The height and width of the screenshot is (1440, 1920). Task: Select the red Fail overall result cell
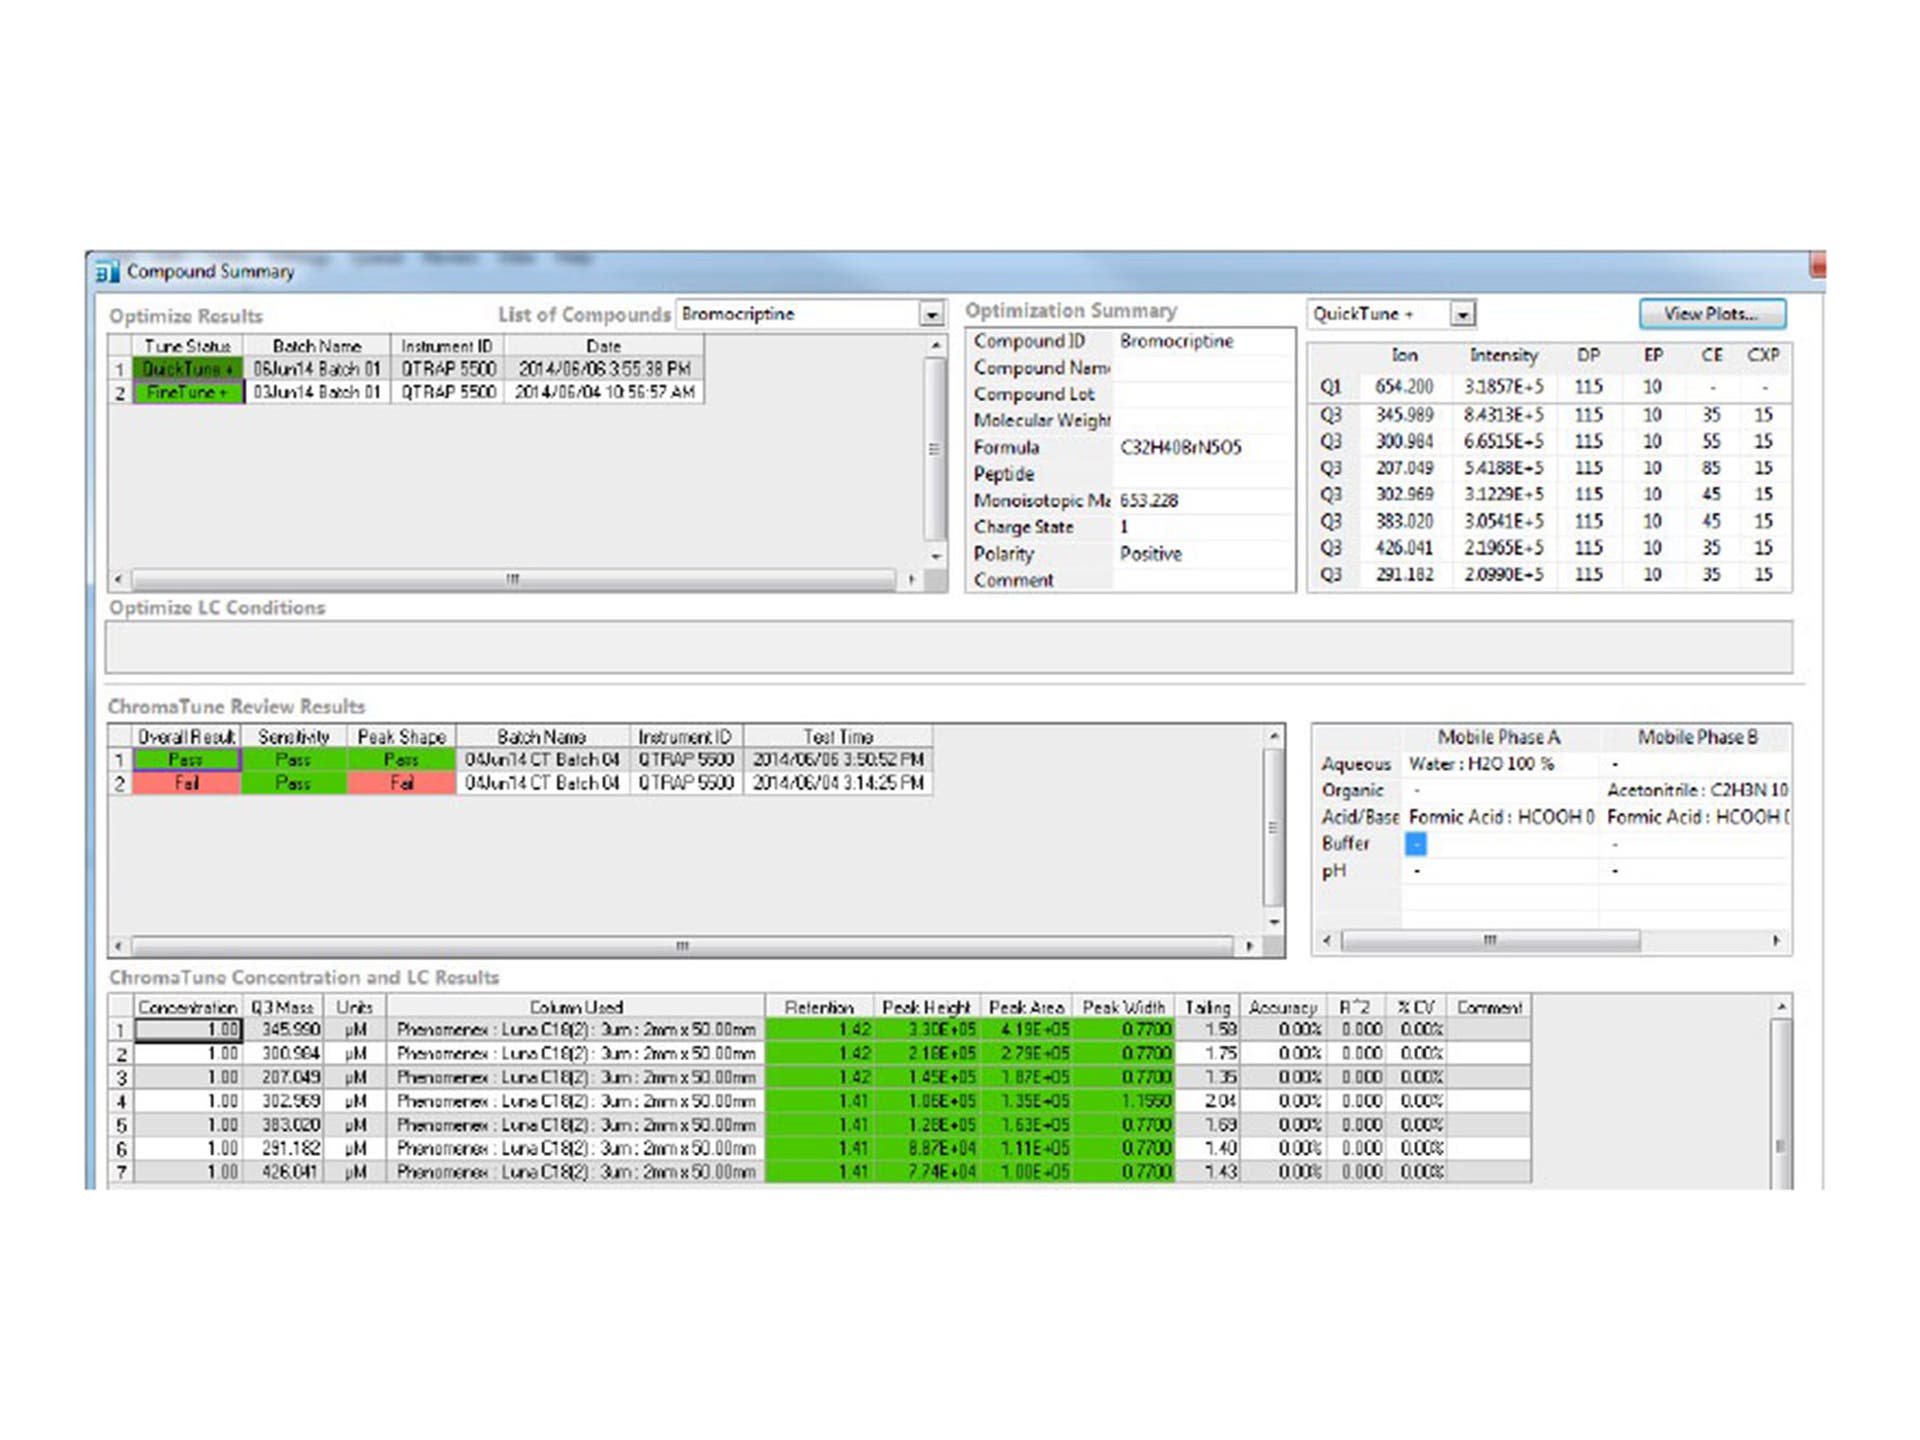187,784
